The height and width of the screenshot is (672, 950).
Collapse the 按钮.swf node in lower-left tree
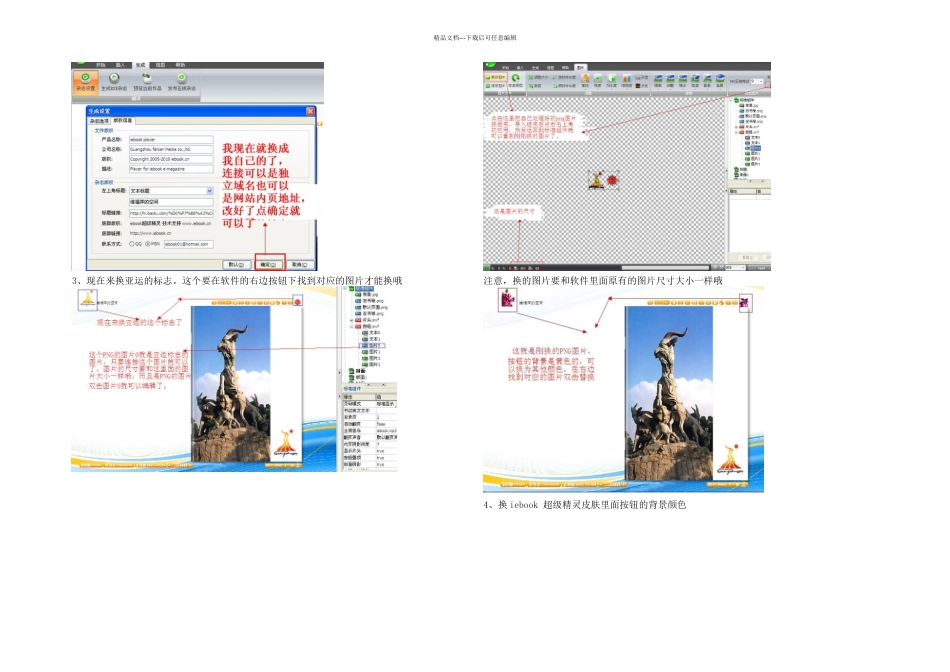pyautogui.click(x=351, y=327)
